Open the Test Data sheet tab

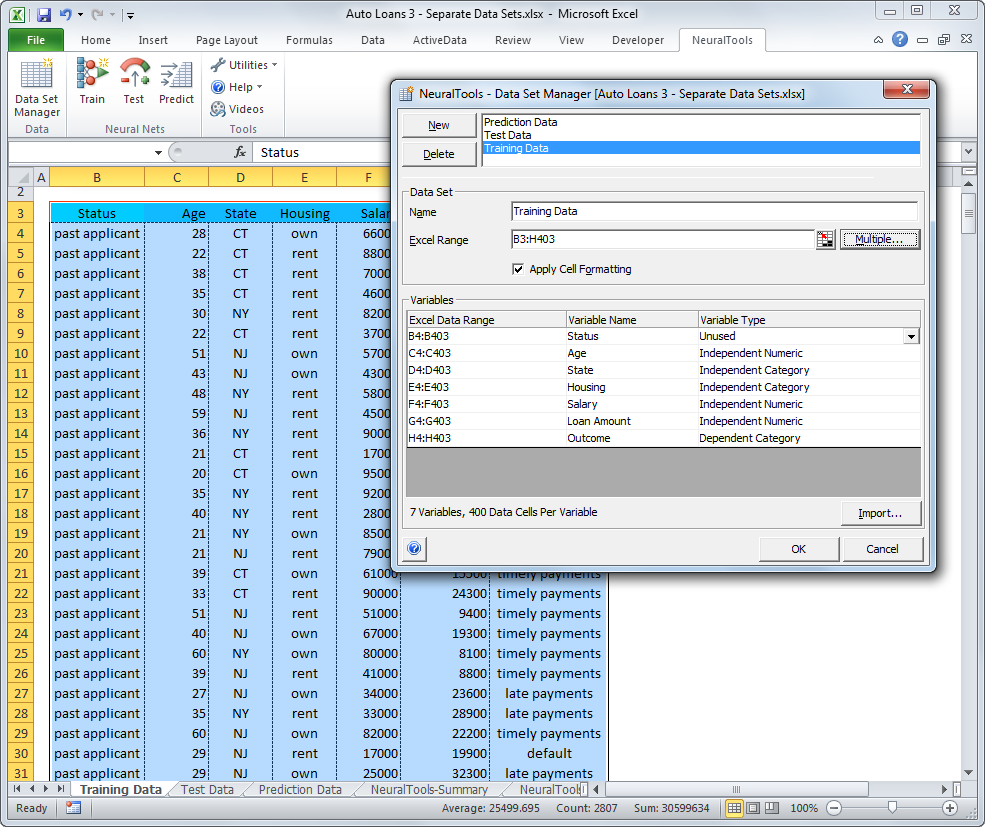point(208,789)
